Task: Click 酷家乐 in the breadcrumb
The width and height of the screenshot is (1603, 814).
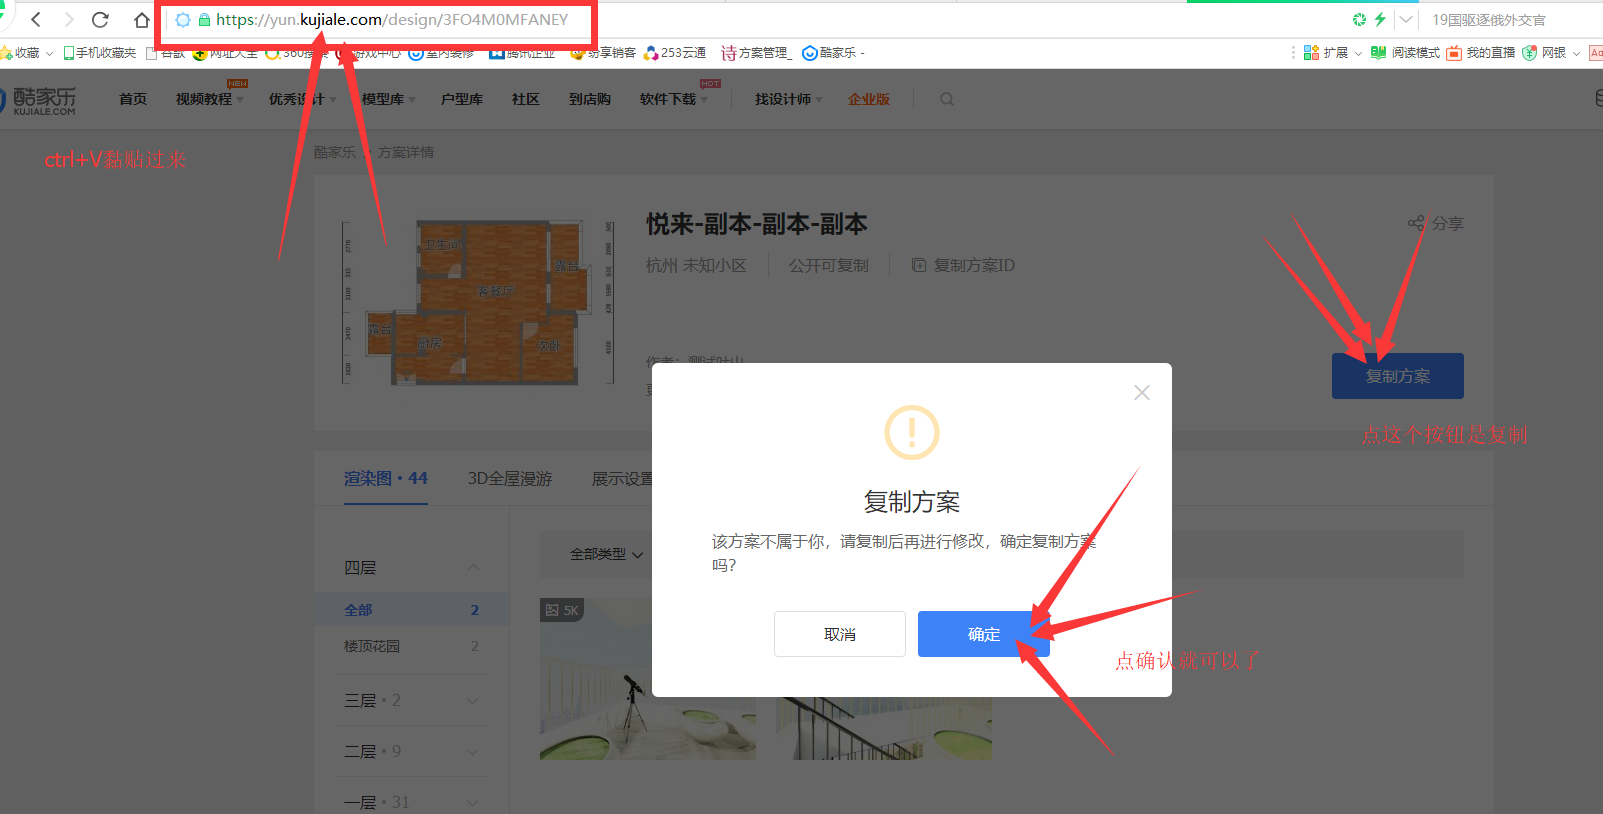Action: [335, 152]
